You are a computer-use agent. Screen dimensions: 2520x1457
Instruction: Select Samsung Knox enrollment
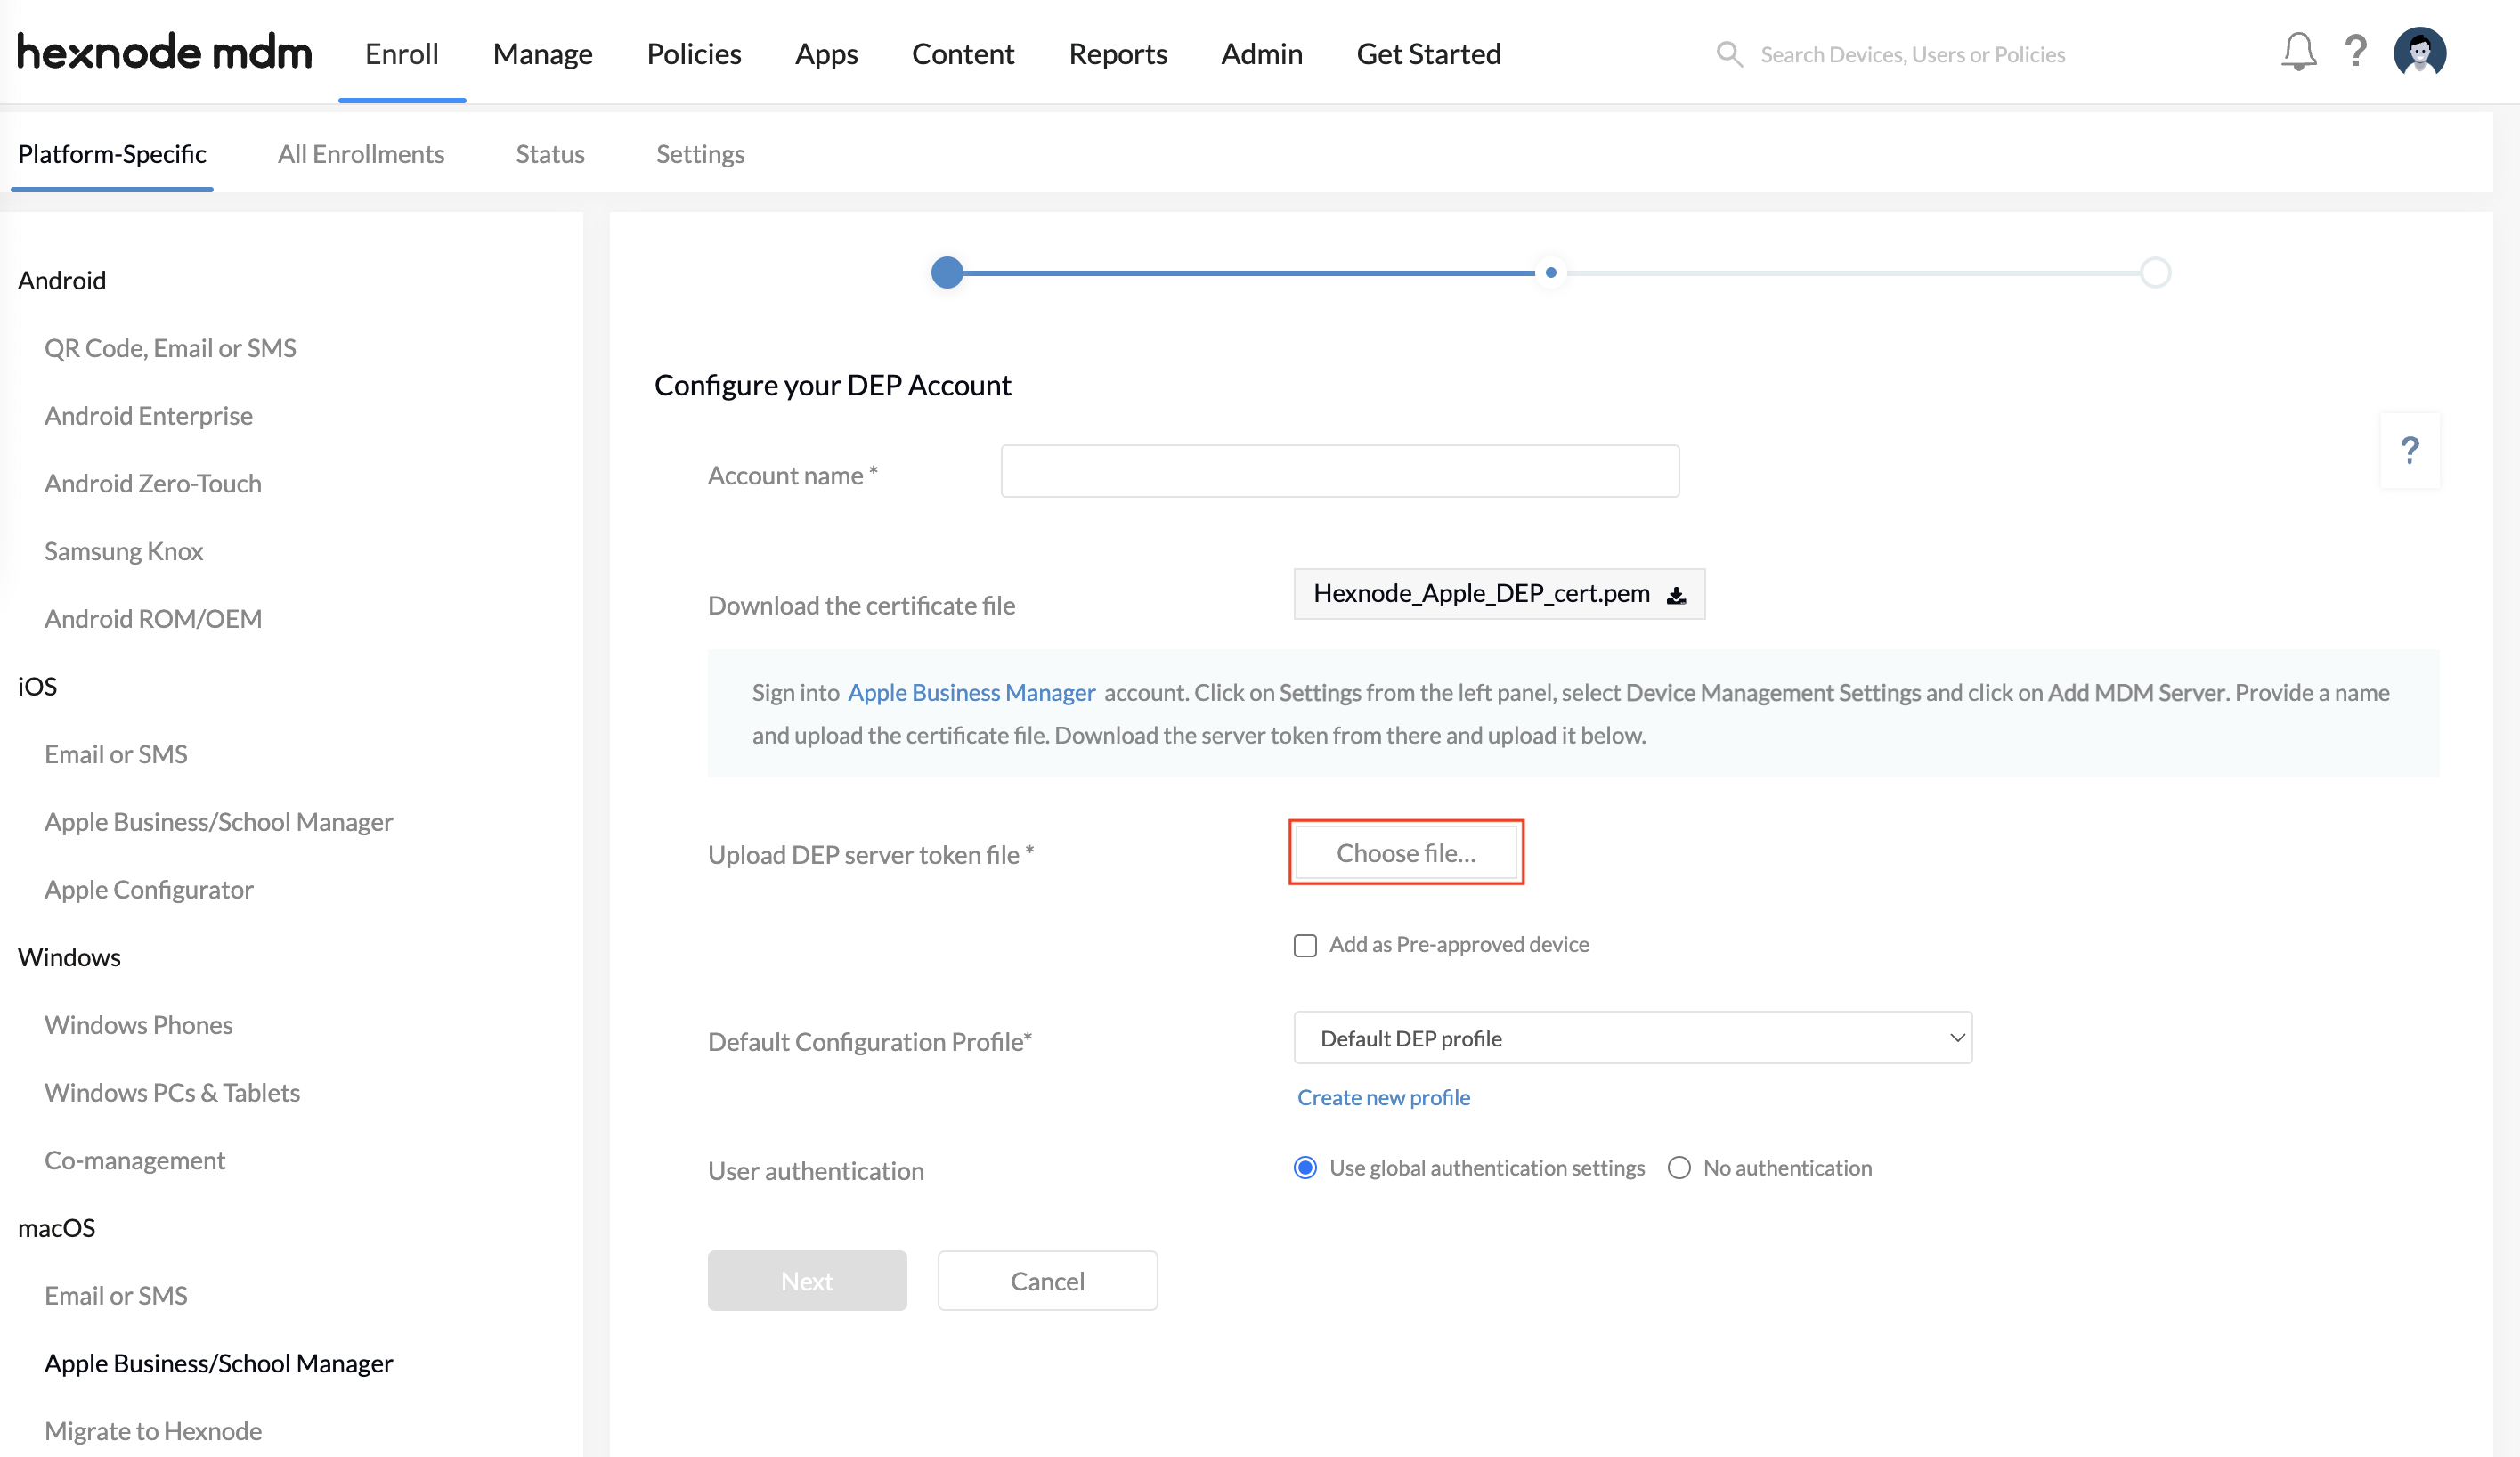pos(123,551)
